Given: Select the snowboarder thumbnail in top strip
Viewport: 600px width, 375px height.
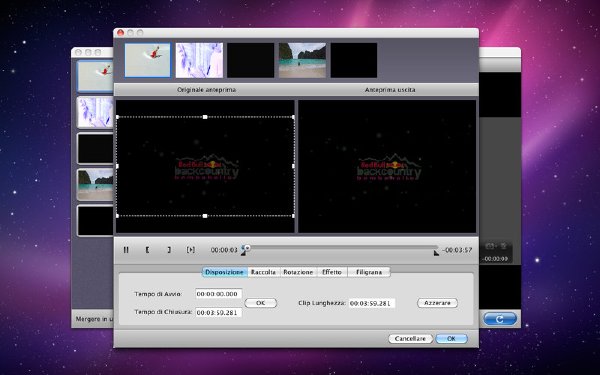Looking at the screenshot, I should coord(148,60).
